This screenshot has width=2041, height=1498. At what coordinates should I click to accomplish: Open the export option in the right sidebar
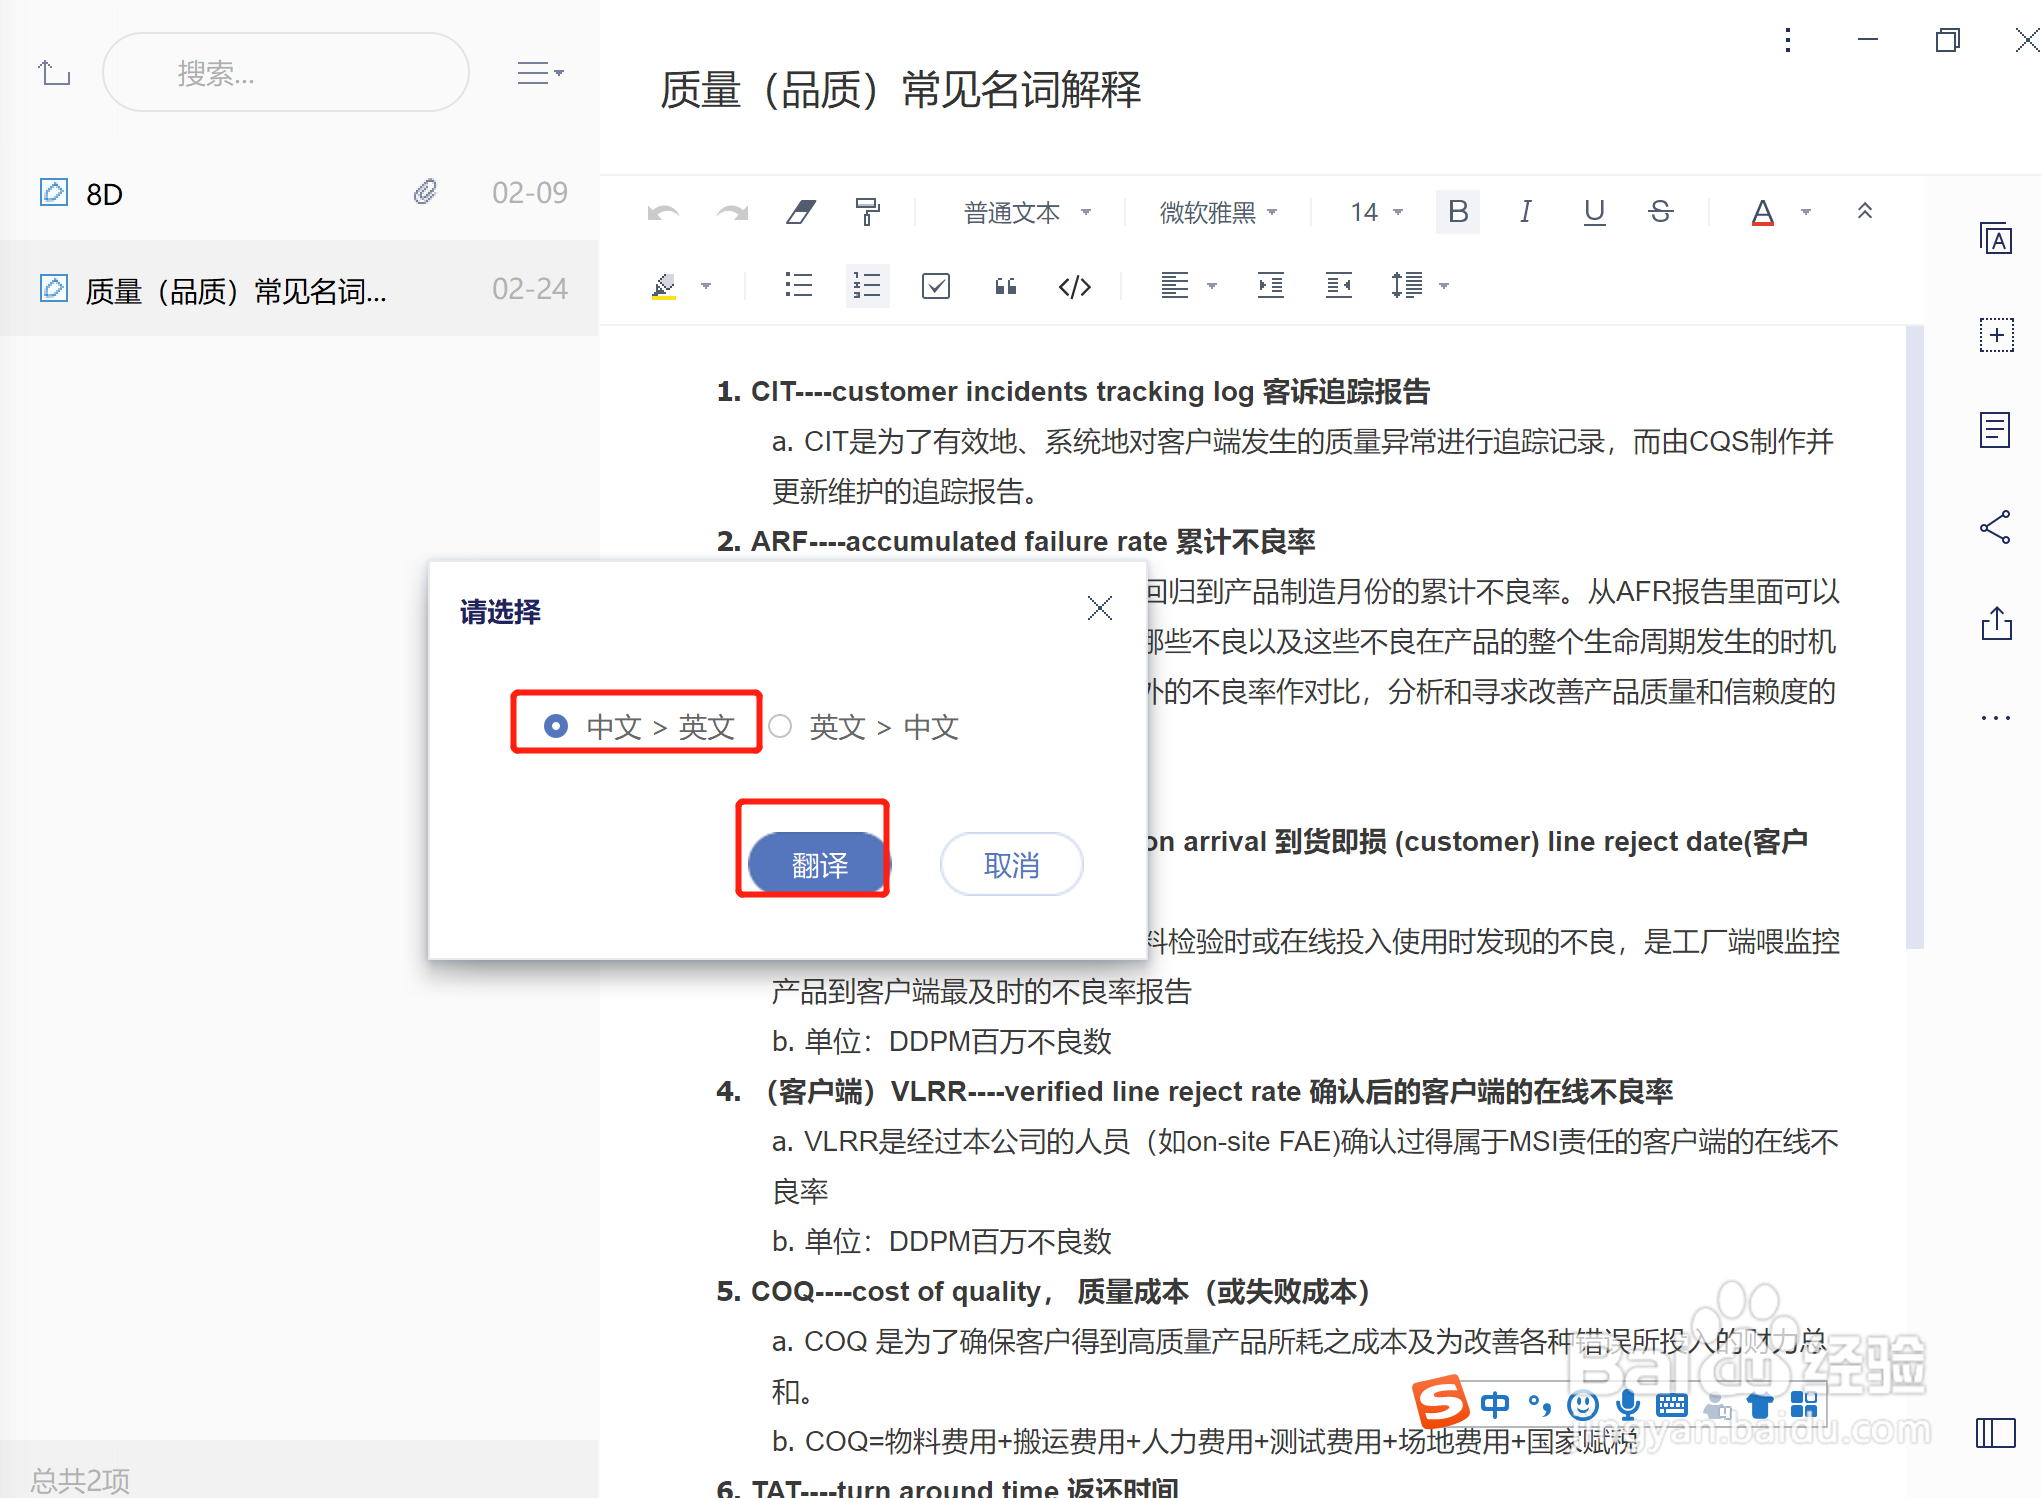point(1996,624)
